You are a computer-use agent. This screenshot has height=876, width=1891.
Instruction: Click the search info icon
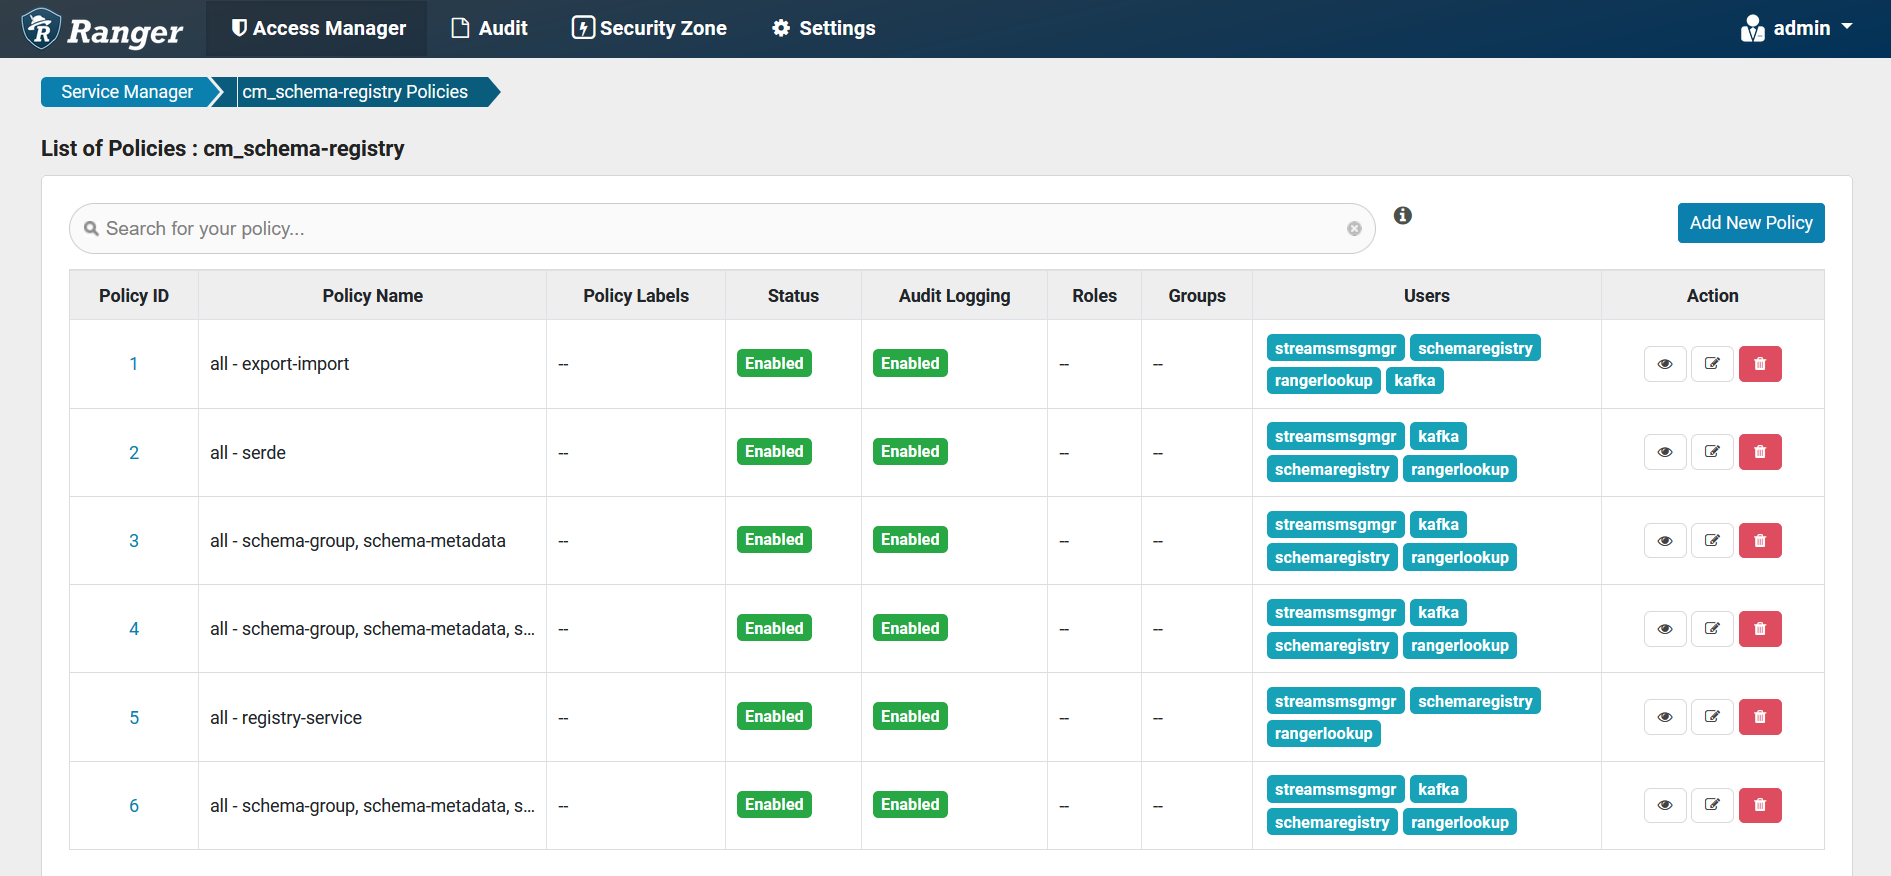(x=1402, y=215)
